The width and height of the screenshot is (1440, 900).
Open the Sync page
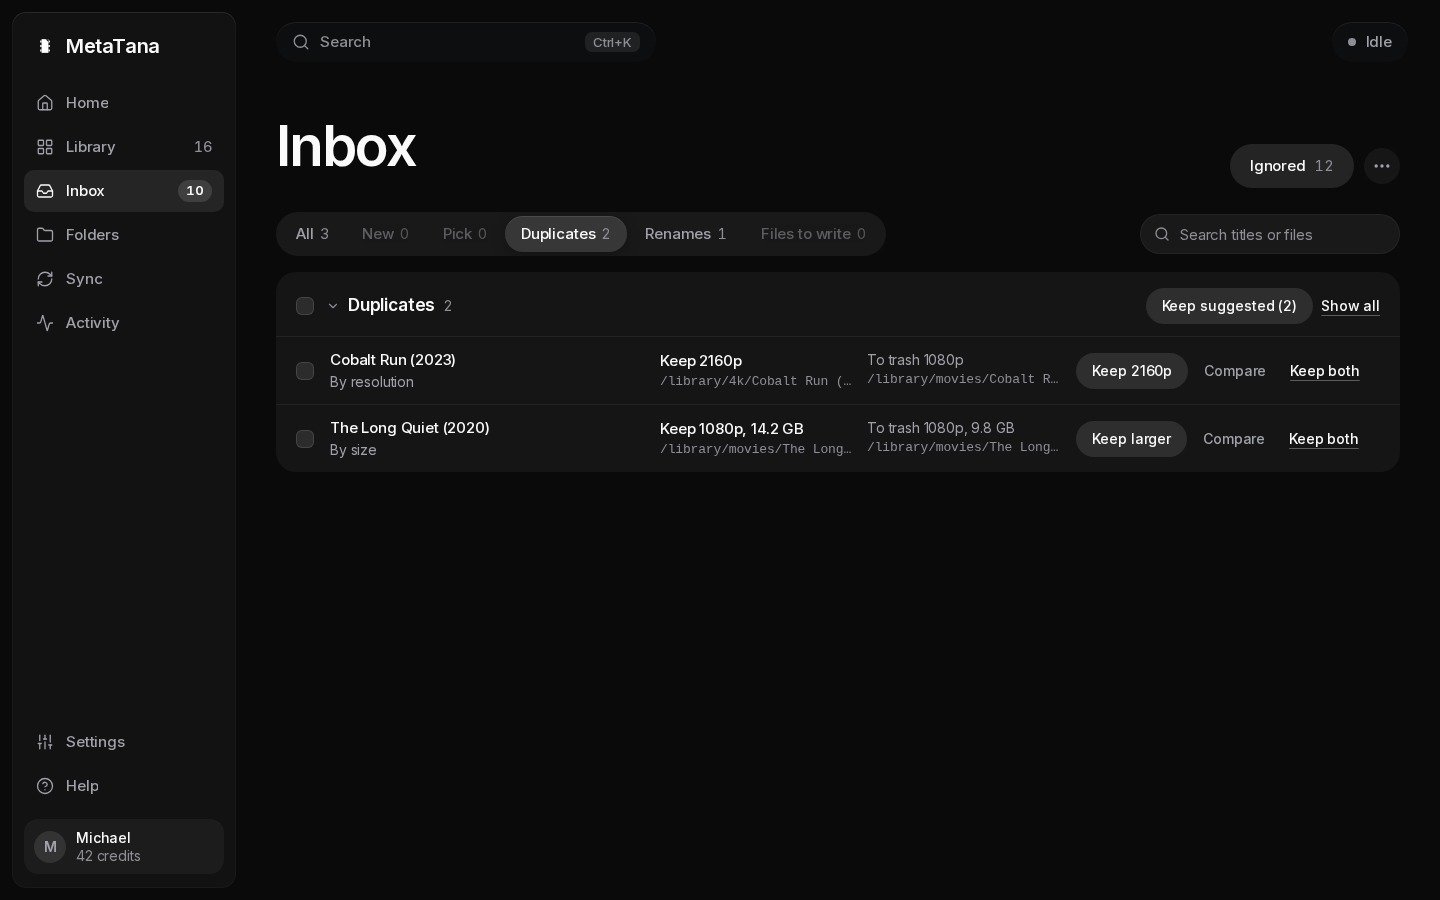tap(124, 279)
